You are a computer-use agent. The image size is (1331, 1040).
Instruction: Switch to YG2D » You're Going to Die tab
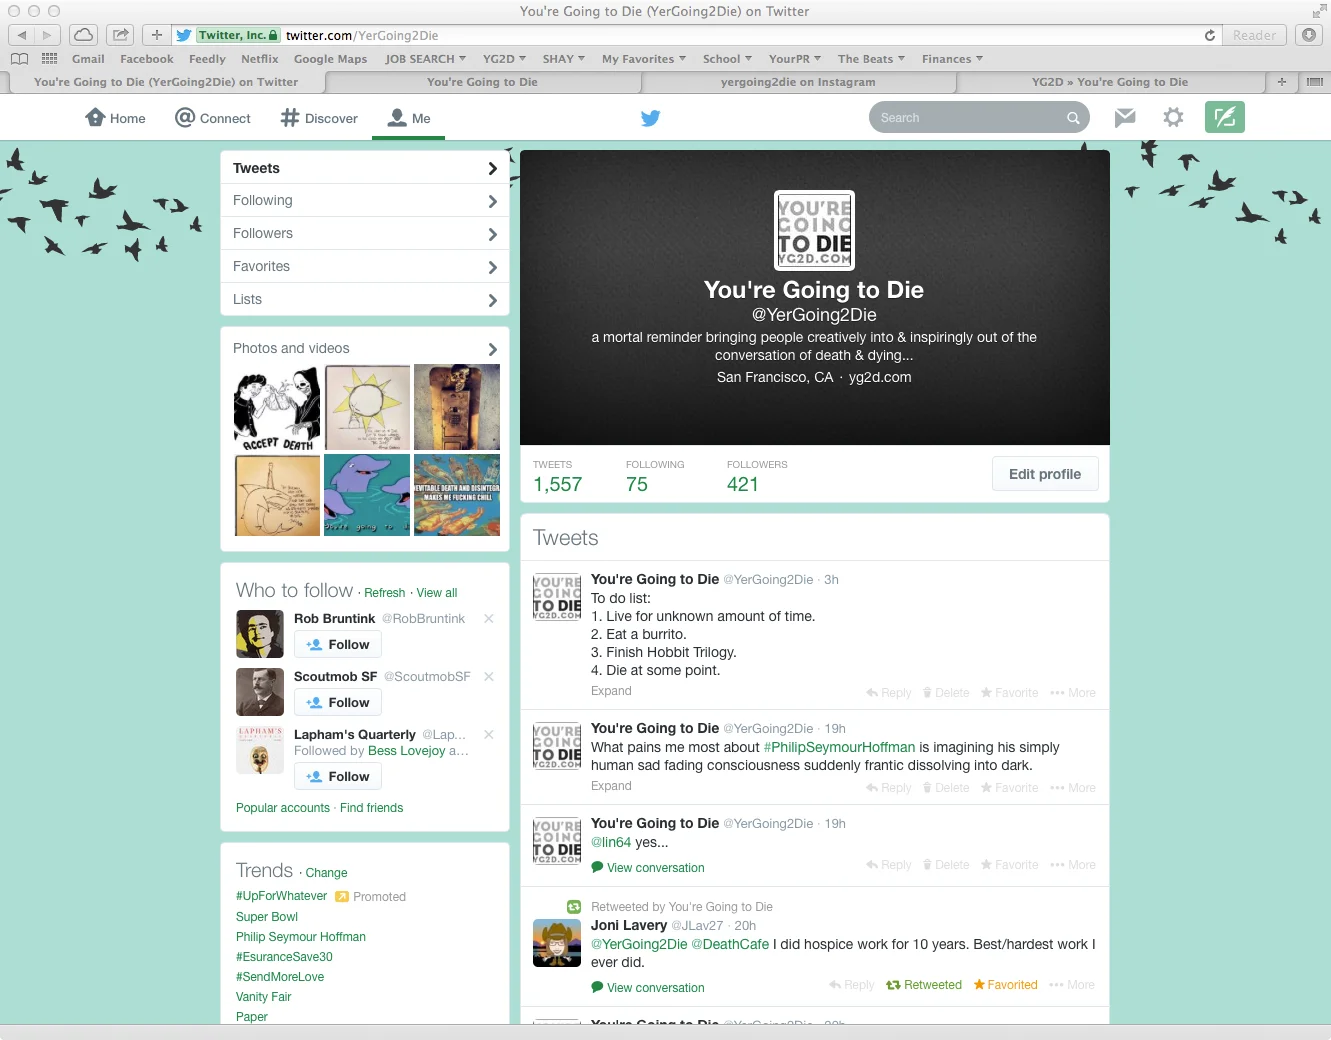click(1110, 82)
